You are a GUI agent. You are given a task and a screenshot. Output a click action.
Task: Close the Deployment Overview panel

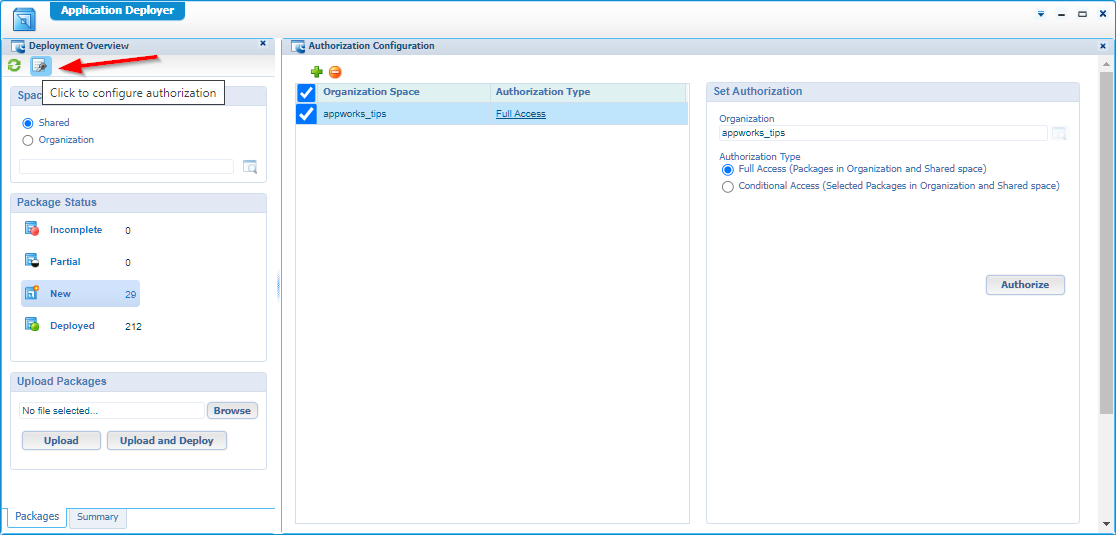click(263, 43)
